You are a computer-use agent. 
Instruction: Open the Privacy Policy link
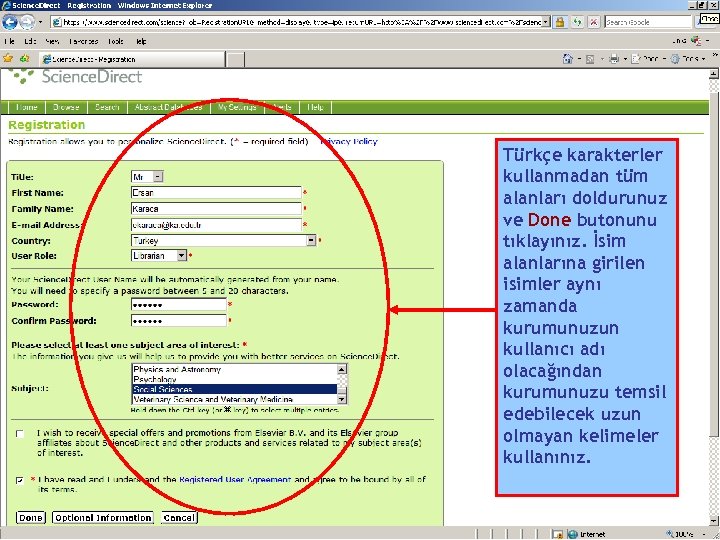click(x=349, y=141)
